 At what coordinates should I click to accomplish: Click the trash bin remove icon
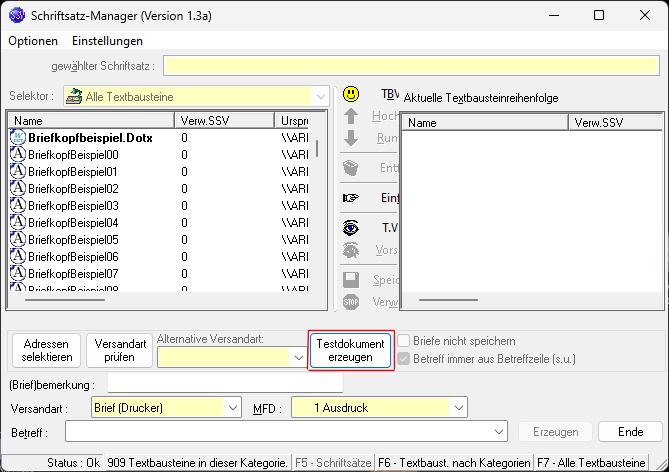pos(351,168)
